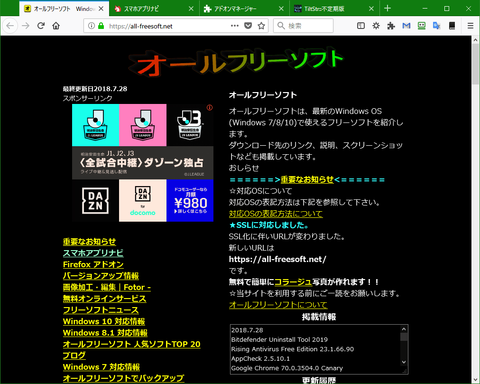
Task: Open the gear options toolbar icon
Action: coord(376,26)
